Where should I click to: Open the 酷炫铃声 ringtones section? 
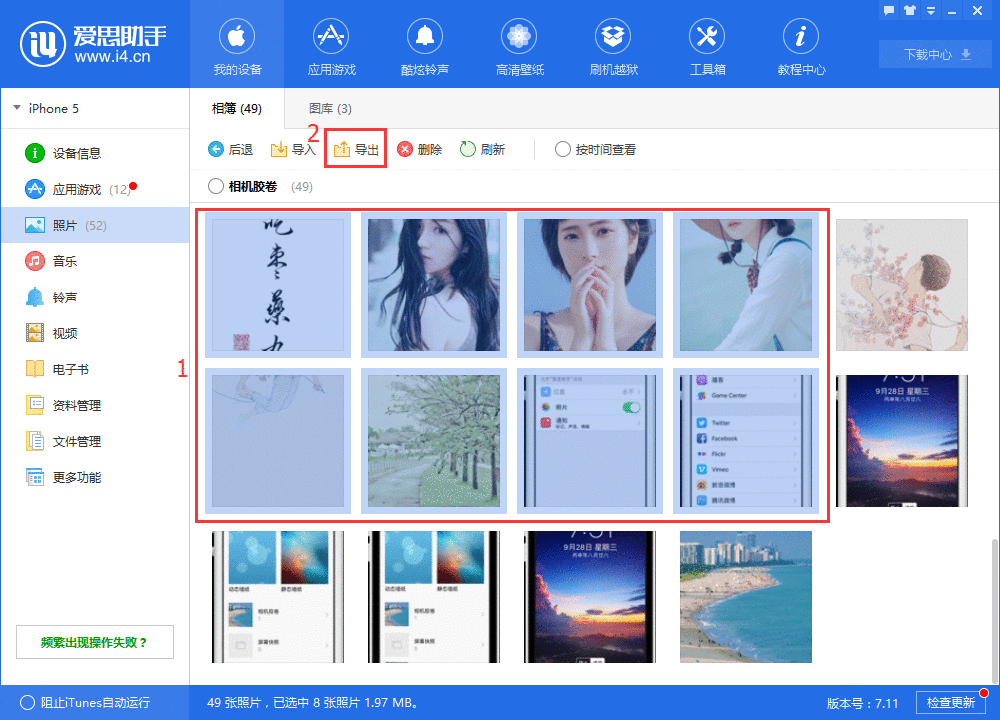[425, 45]
